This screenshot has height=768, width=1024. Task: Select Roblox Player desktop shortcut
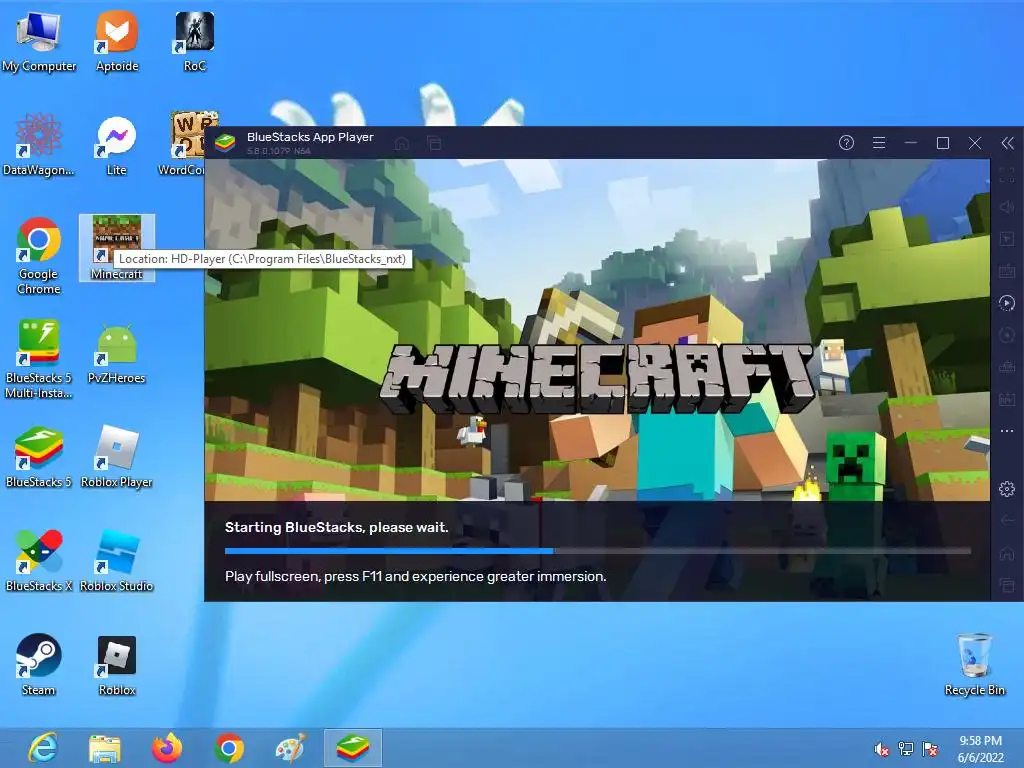(117, 457)
